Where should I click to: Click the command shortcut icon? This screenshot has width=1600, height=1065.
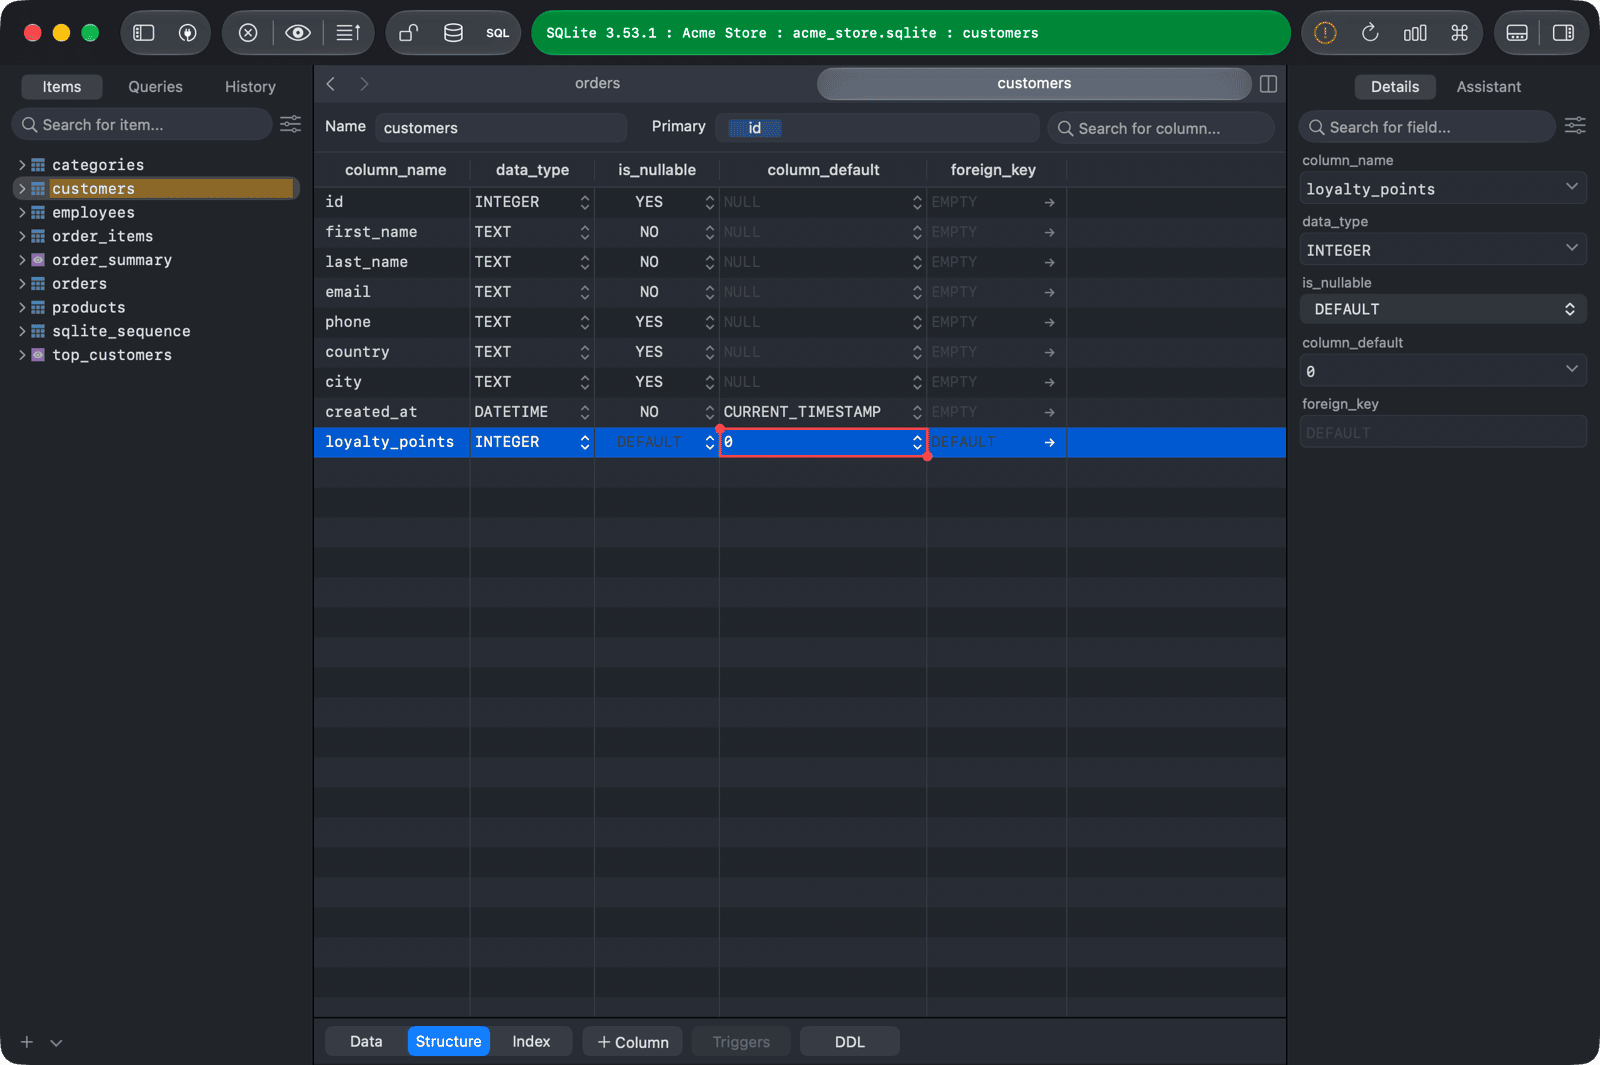click(1460, 33)
